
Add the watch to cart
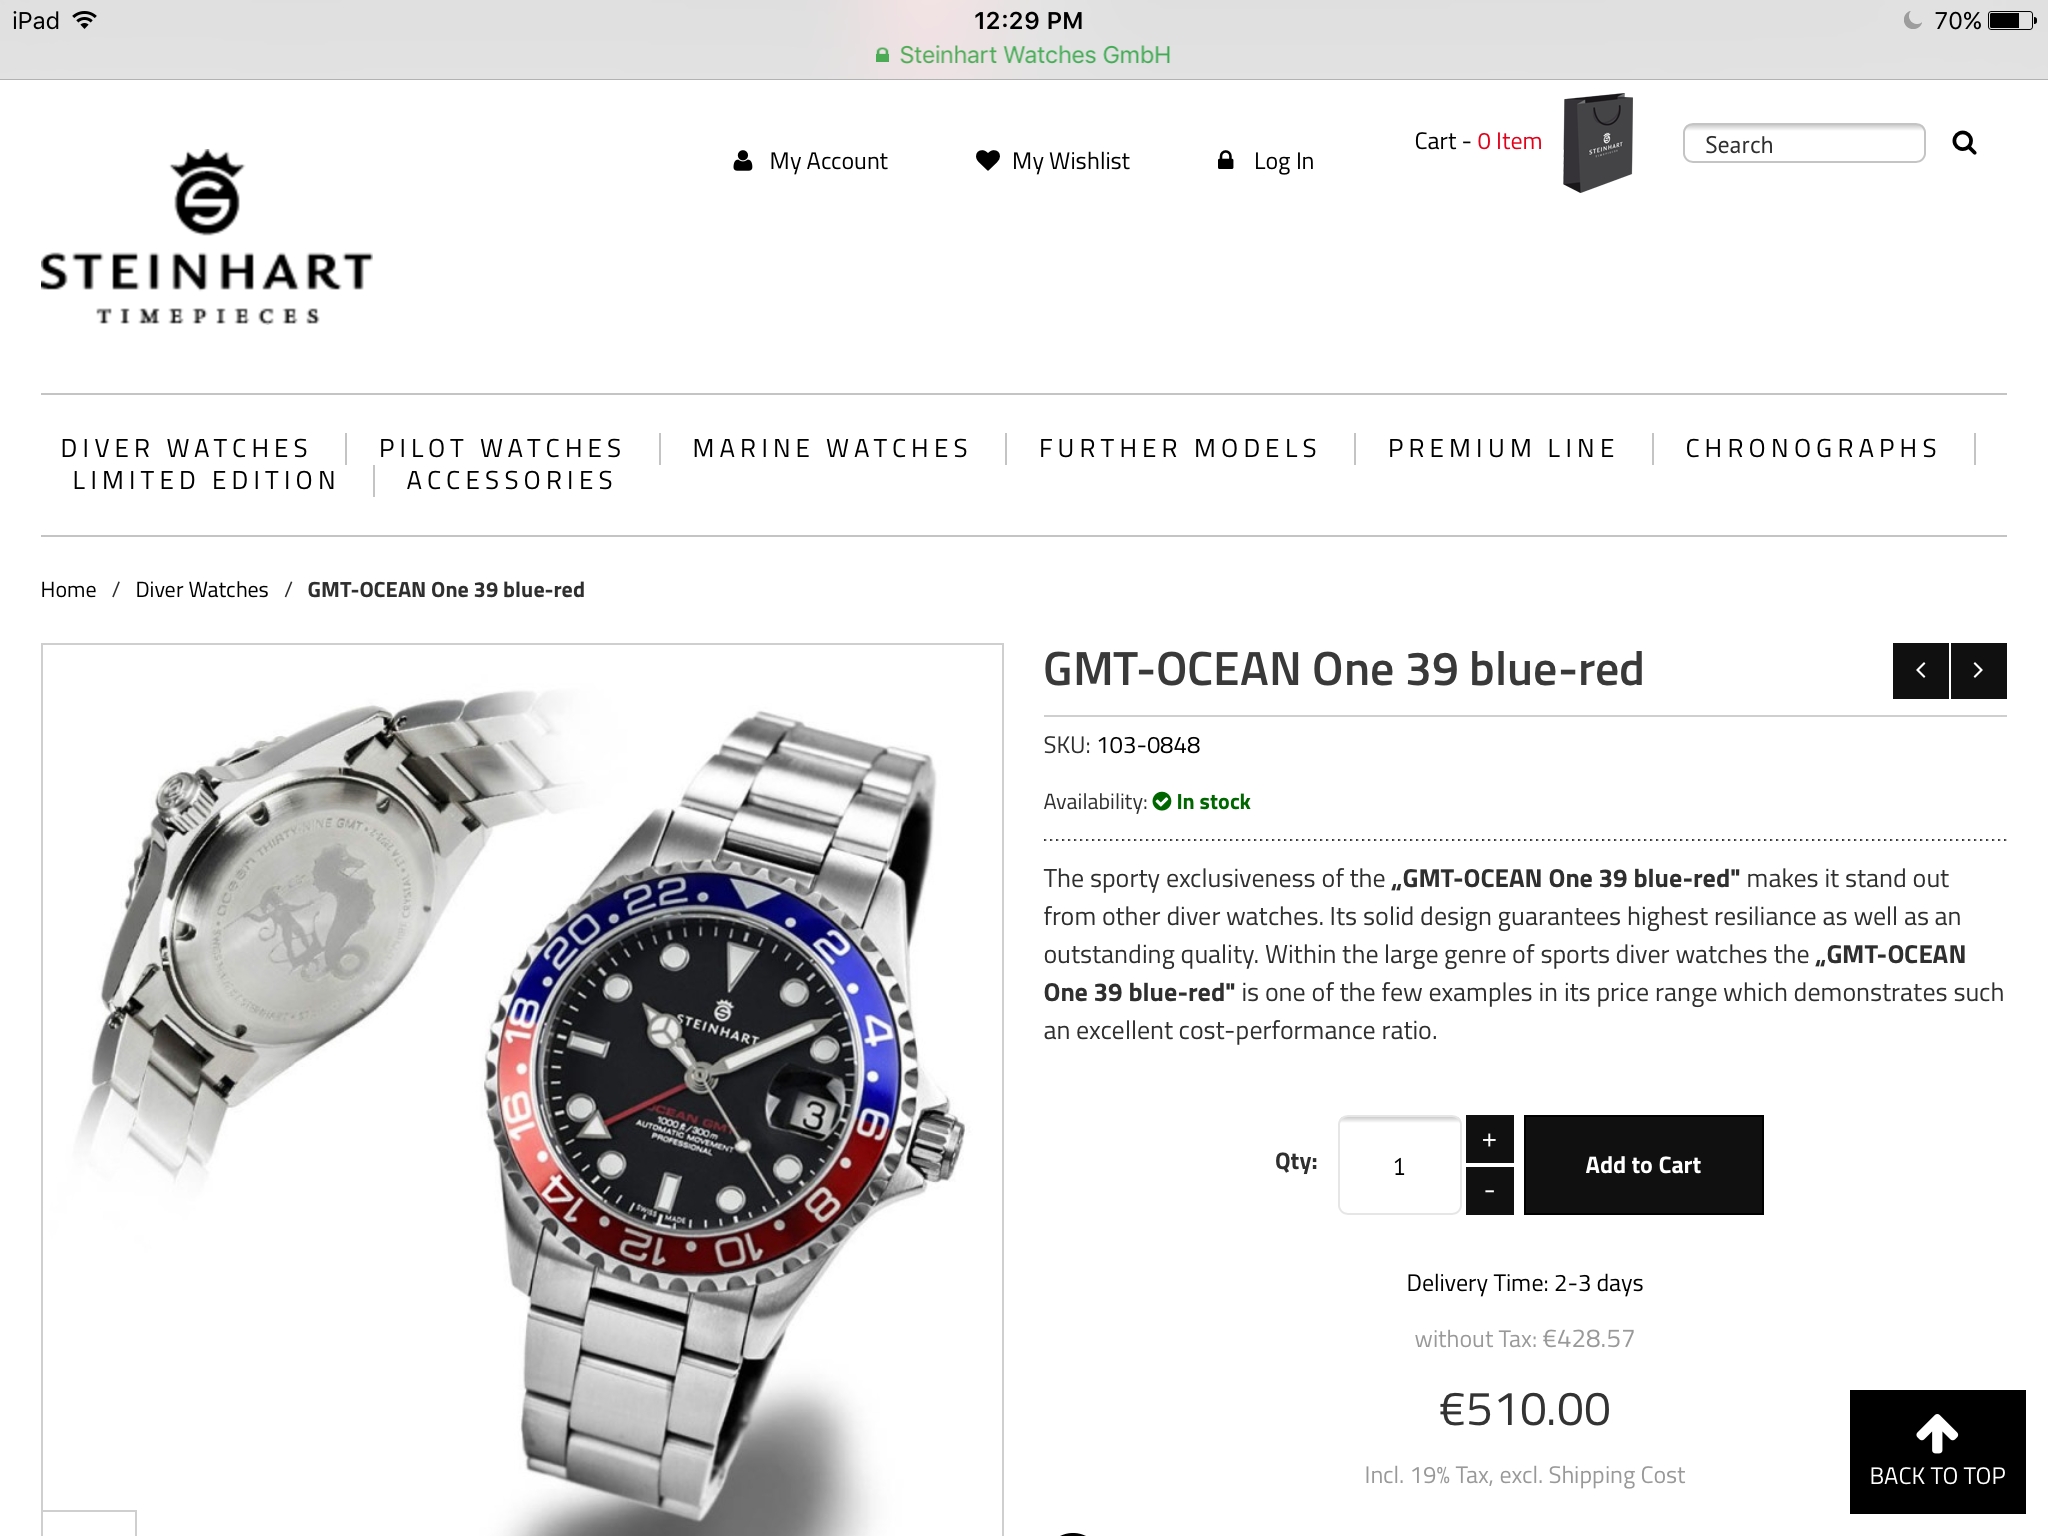[x=1643, y=1165]
